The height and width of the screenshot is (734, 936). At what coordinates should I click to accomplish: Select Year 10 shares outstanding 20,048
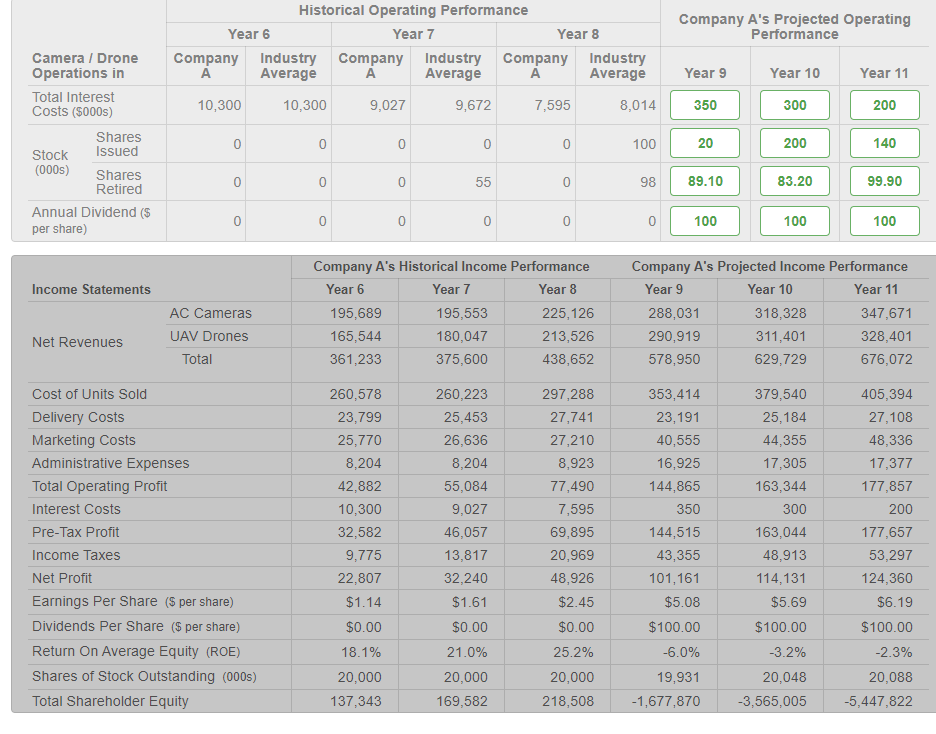(784, 677)
